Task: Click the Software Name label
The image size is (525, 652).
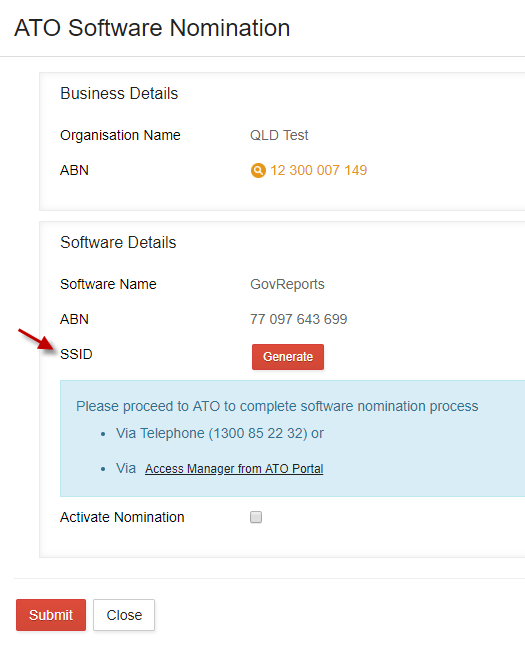Action: [x=108, y=284]
